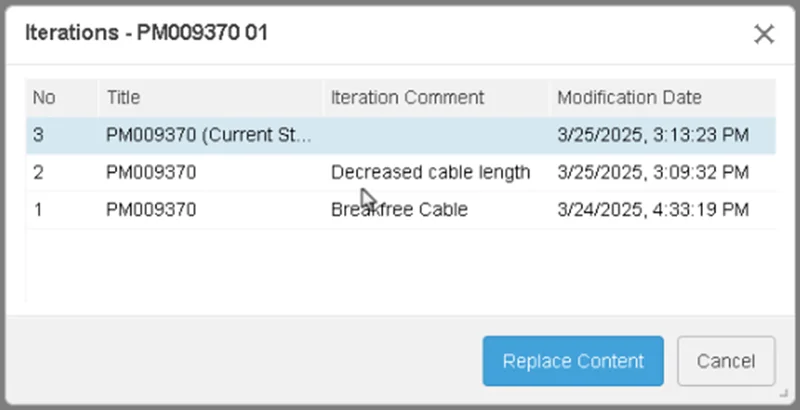Select the Decreased cable length comment

(430, 172)
